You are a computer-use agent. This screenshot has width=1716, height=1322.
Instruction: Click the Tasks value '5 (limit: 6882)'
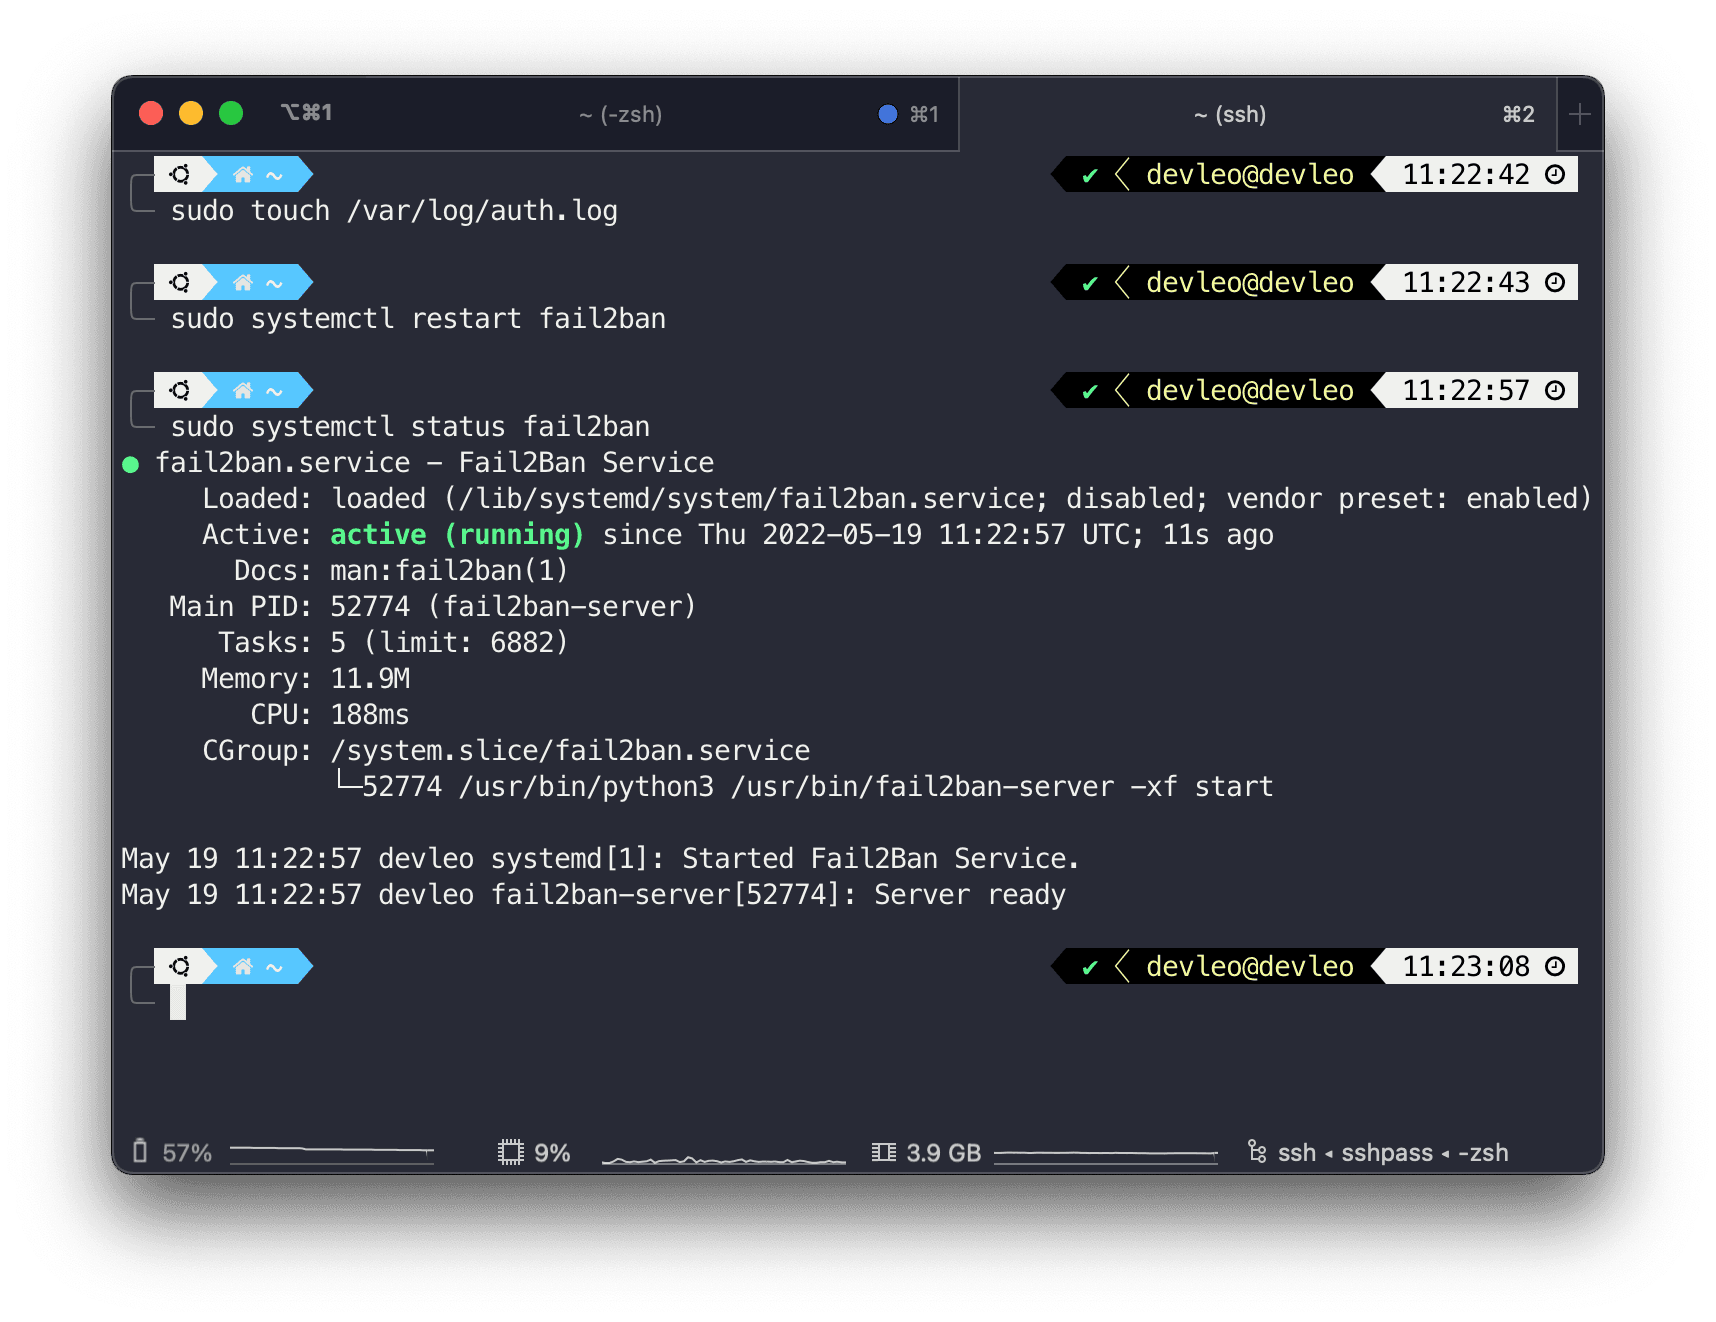[x=449, y=643]
